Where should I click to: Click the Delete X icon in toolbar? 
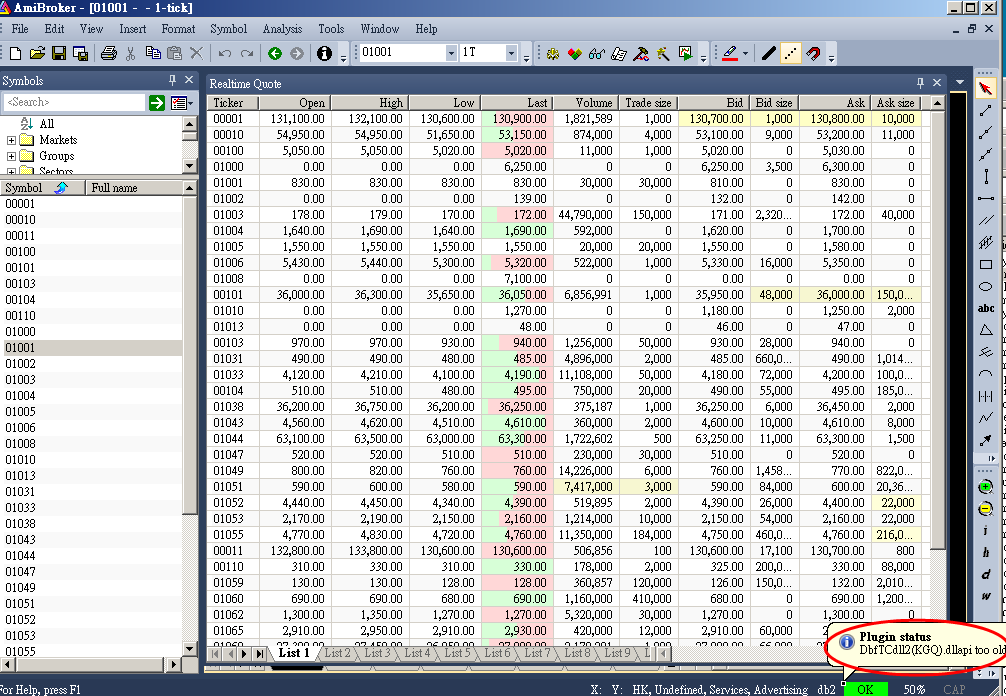click(196, 53)
